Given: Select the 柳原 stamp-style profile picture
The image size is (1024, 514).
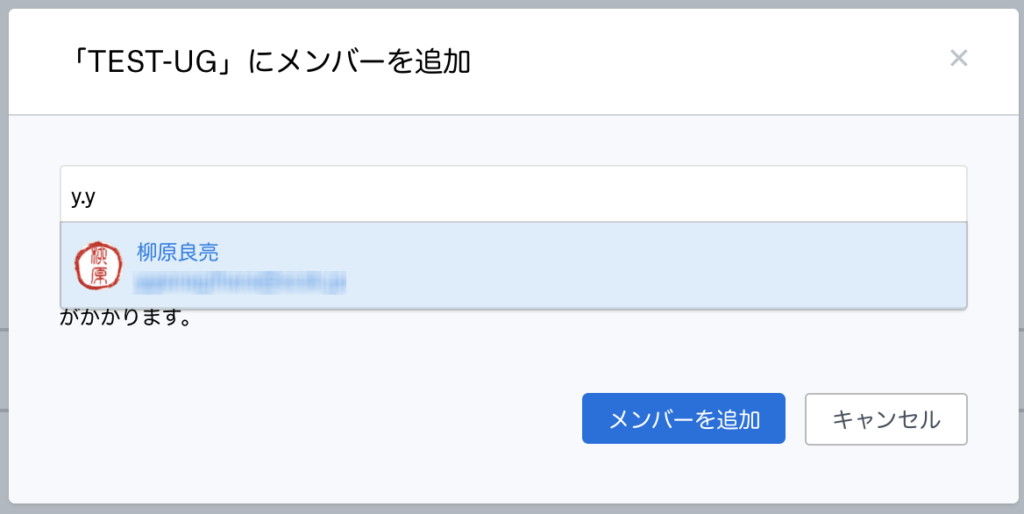Looking at the screenshot, I should point(98,266).
